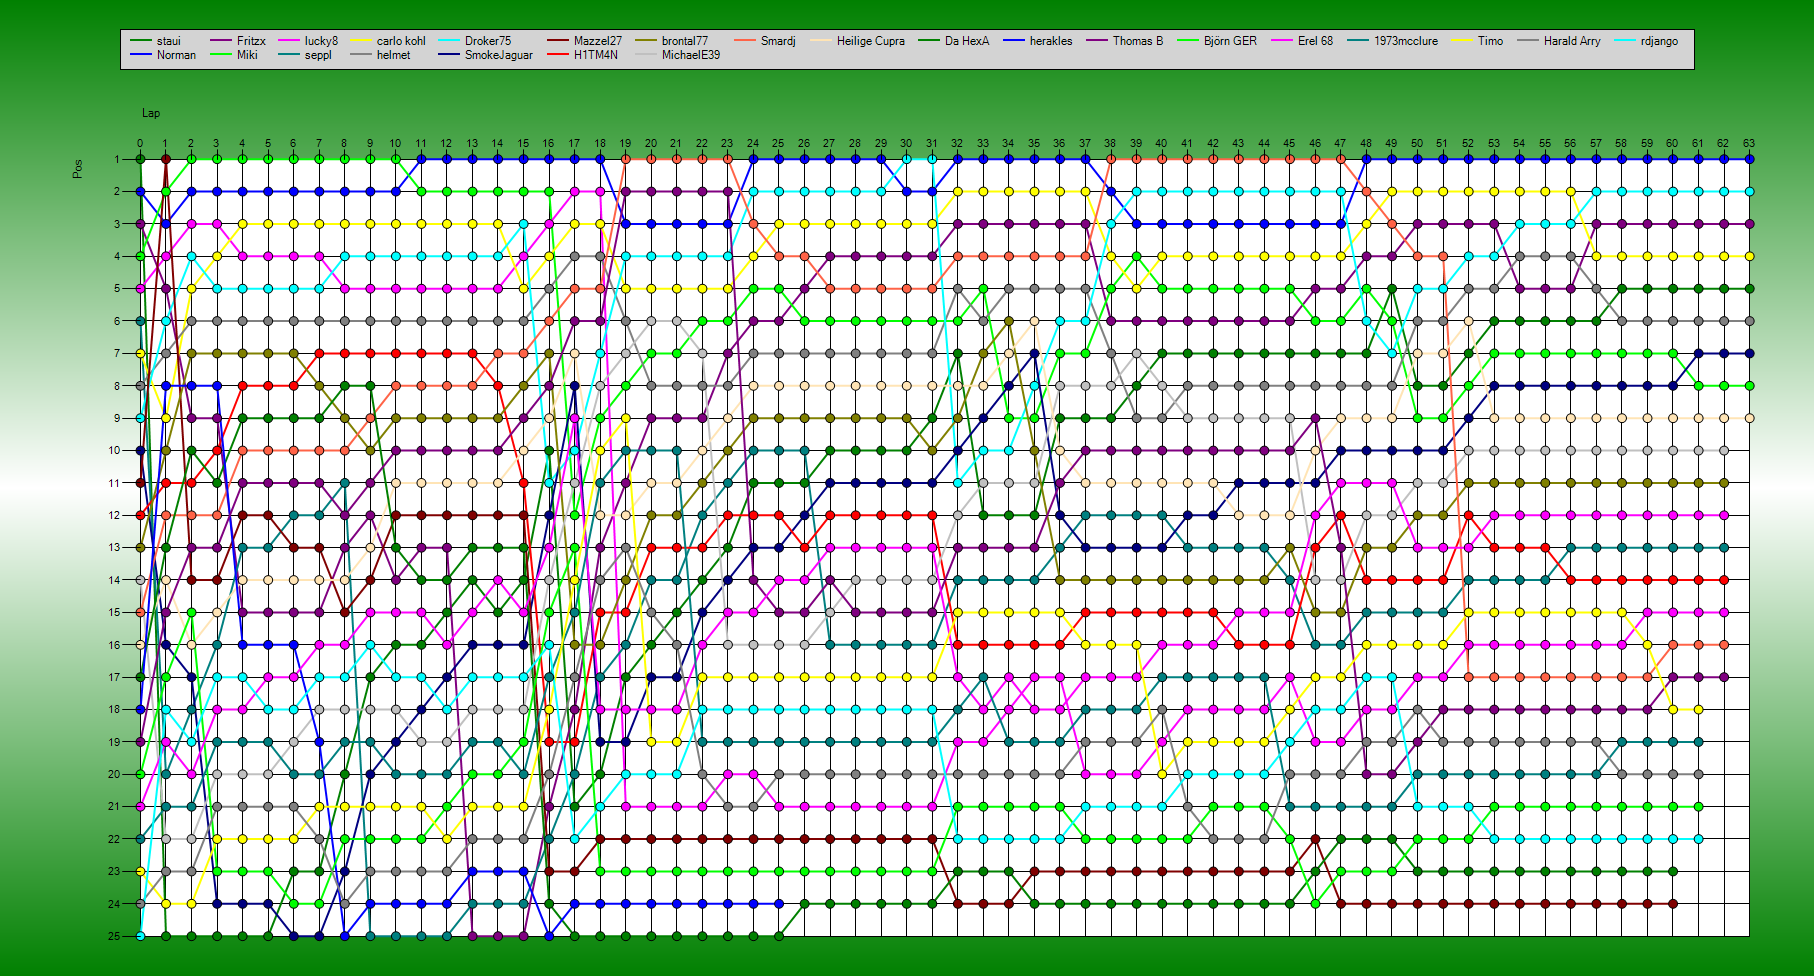Select the 'seppl' legend label
Viewport: 1814px width, 976px height.
click(x=318, y=55)
